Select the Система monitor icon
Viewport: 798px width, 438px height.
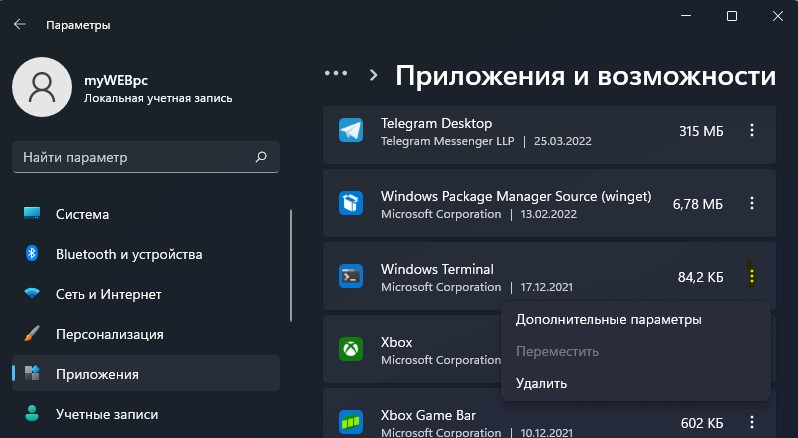point(32,213)
